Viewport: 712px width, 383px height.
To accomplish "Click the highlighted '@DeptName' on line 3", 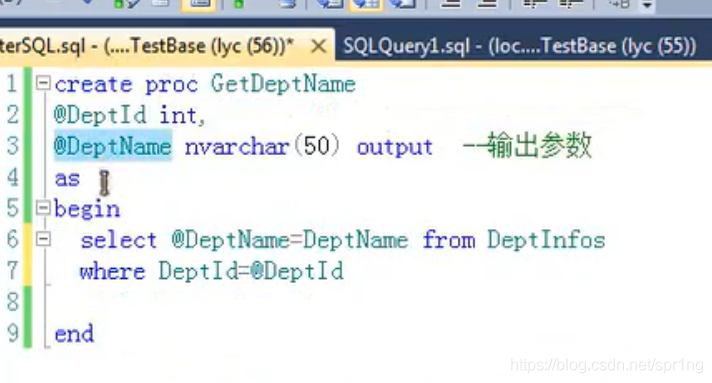I will click(113, 146).
